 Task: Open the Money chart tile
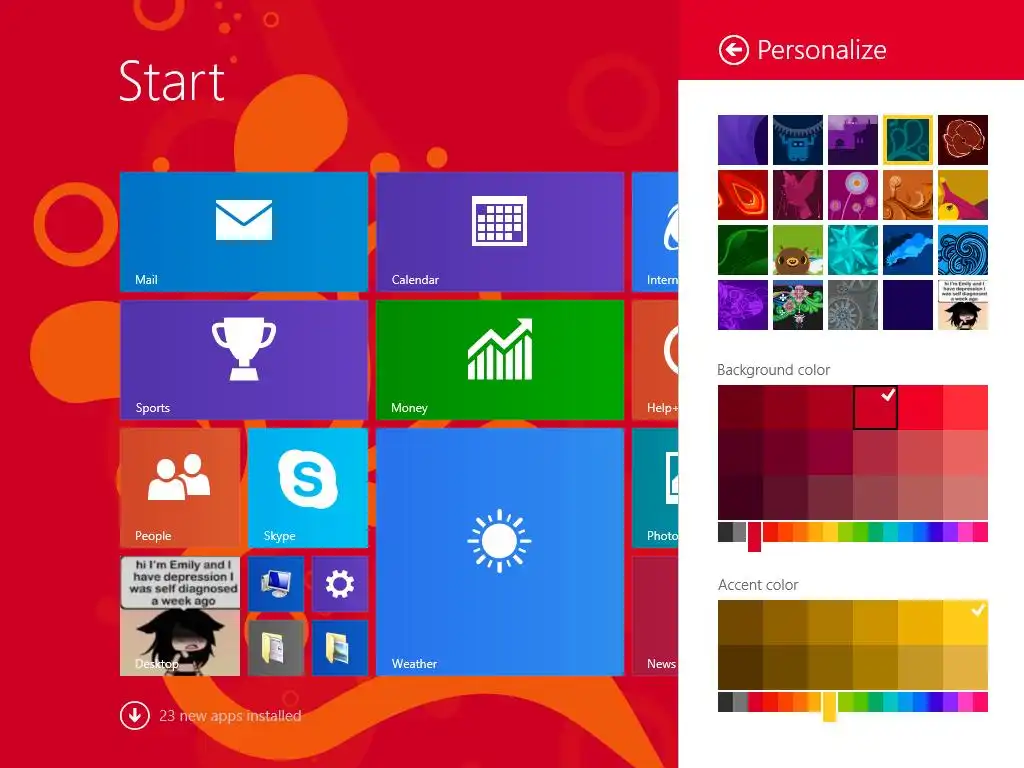click(x=500, y=359)
